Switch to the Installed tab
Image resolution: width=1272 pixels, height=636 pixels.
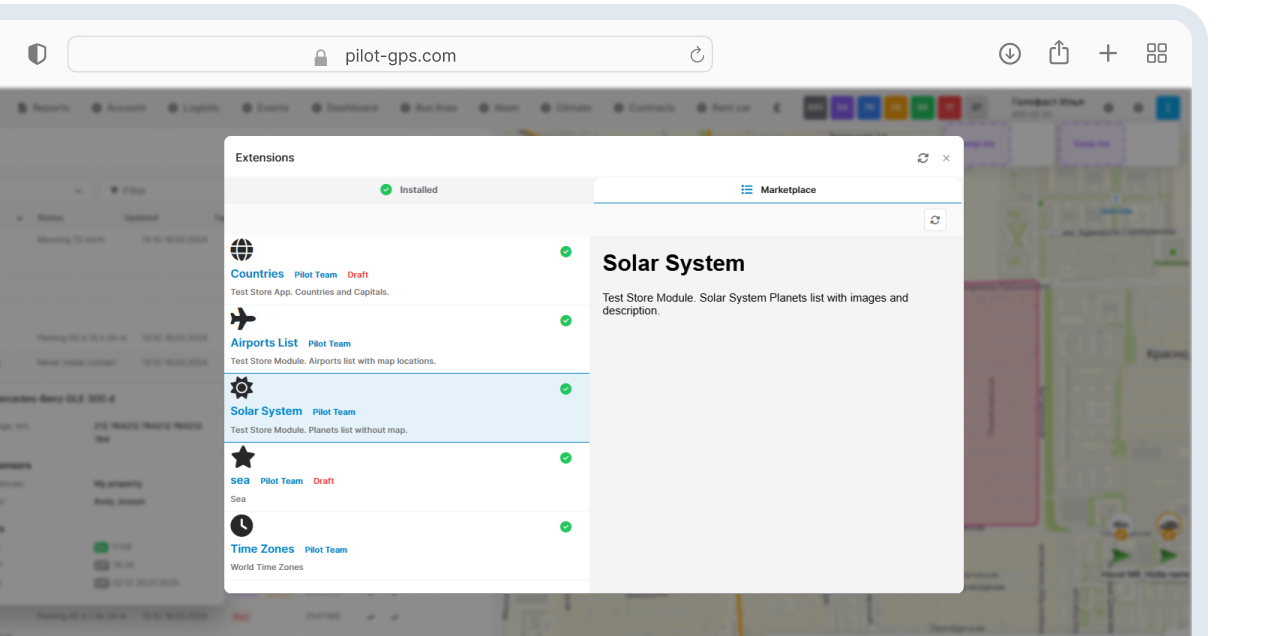tap(409, 190)
